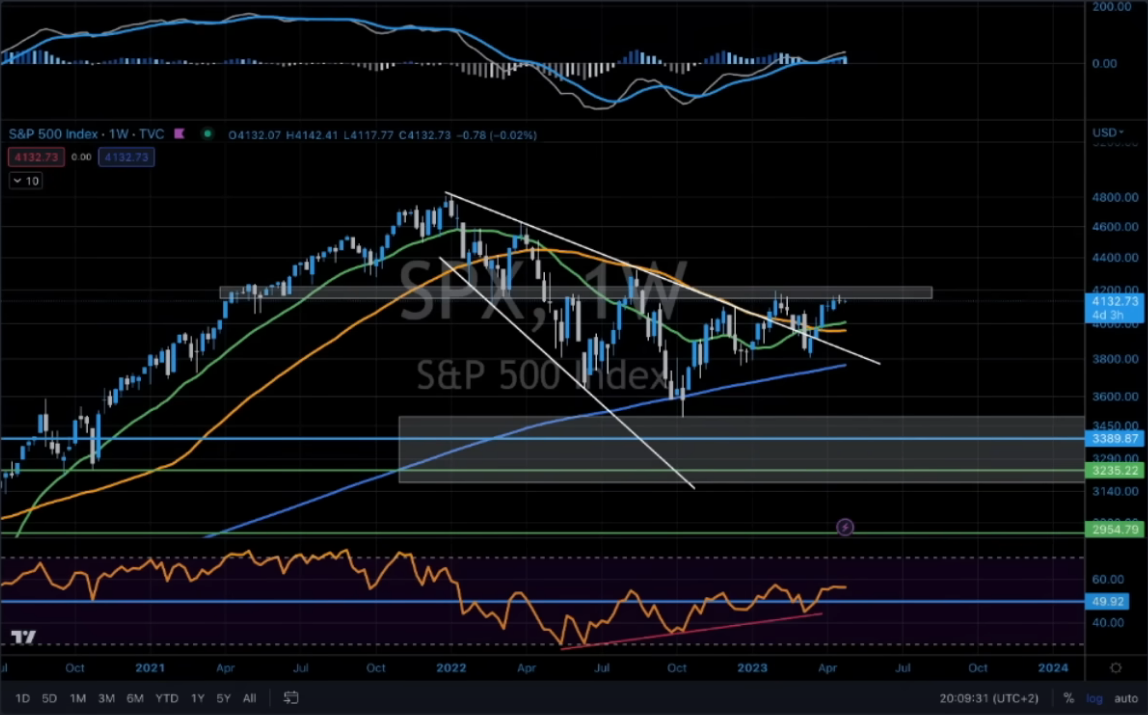Click the red 4132.73 sell price button
This screenshot has width=1148, height=715.
[37, 157]
